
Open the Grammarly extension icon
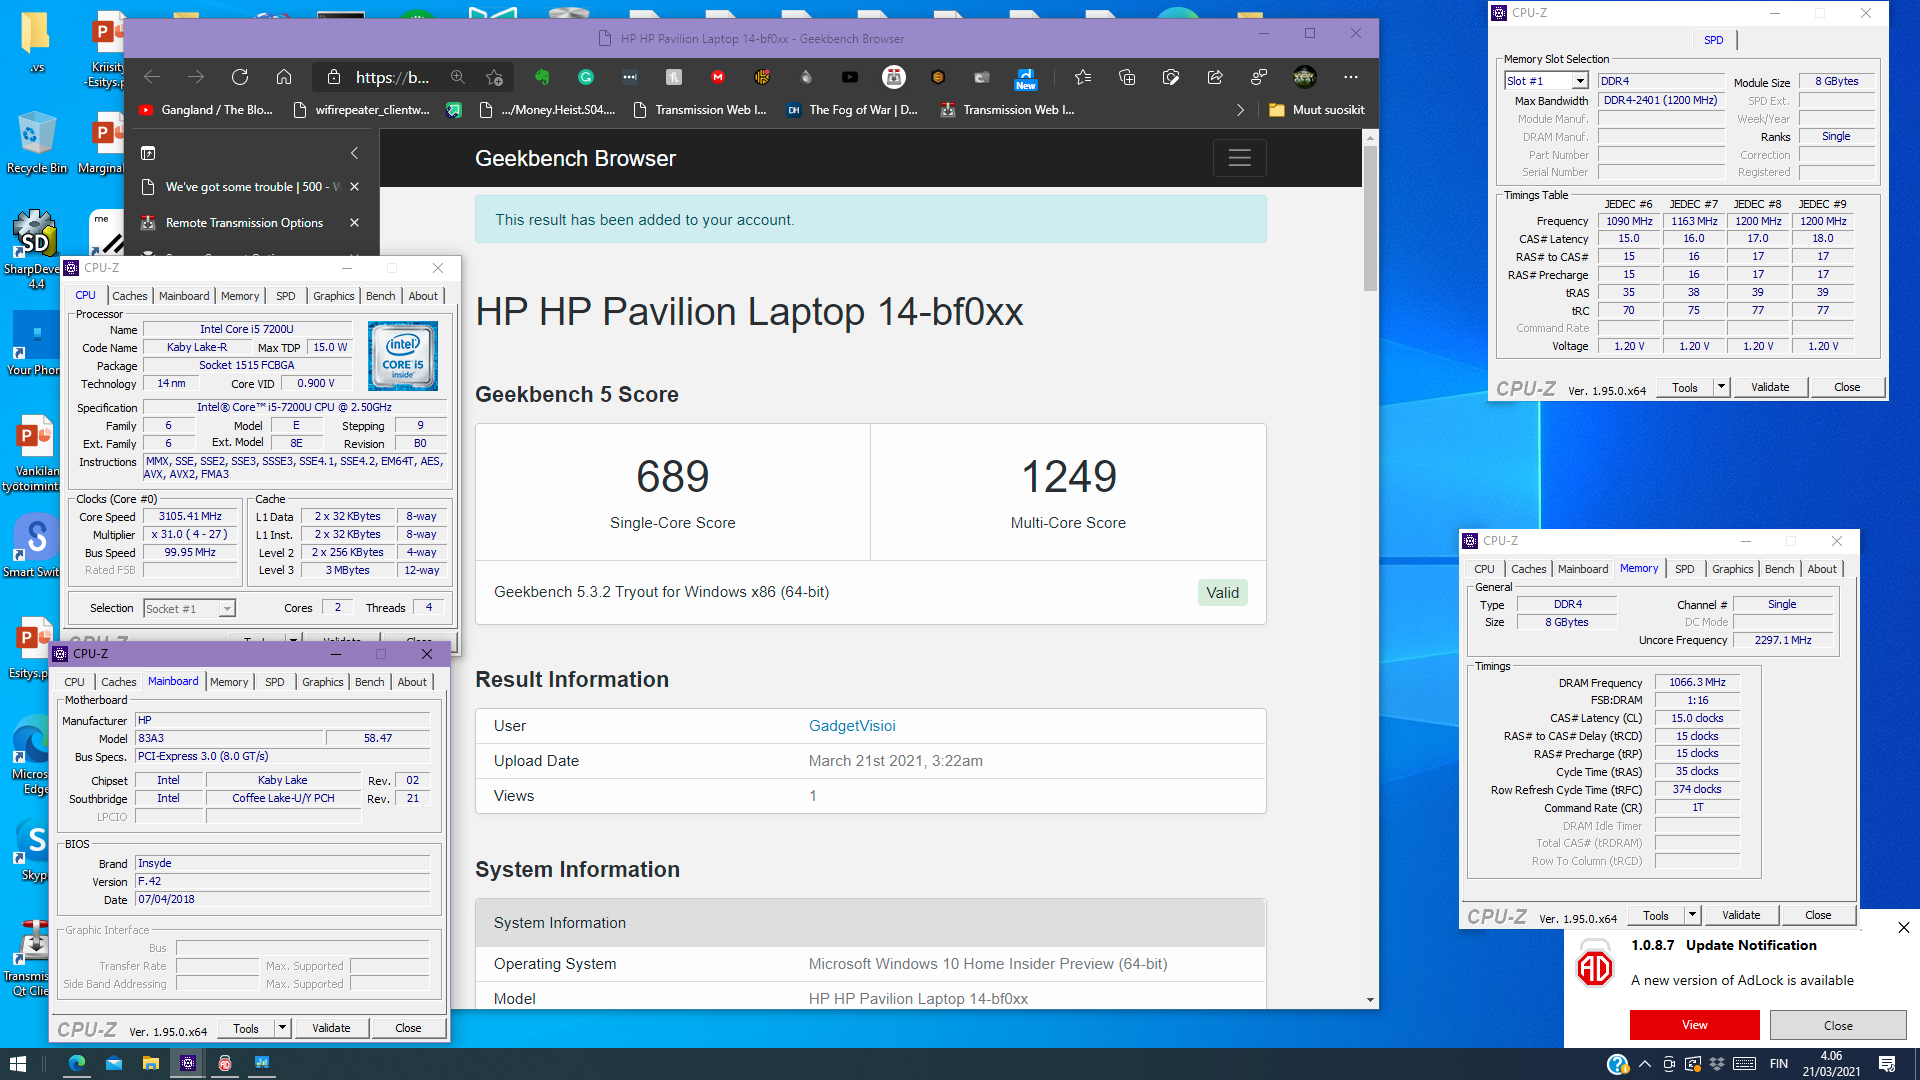coord(586,77)
